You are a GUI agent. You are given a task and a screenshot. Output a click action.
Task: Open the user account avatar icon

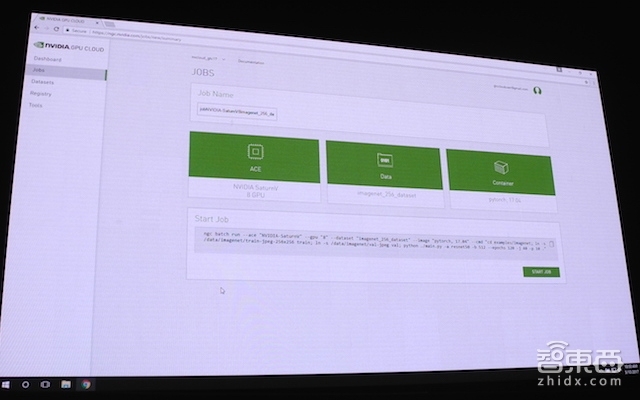537,91
